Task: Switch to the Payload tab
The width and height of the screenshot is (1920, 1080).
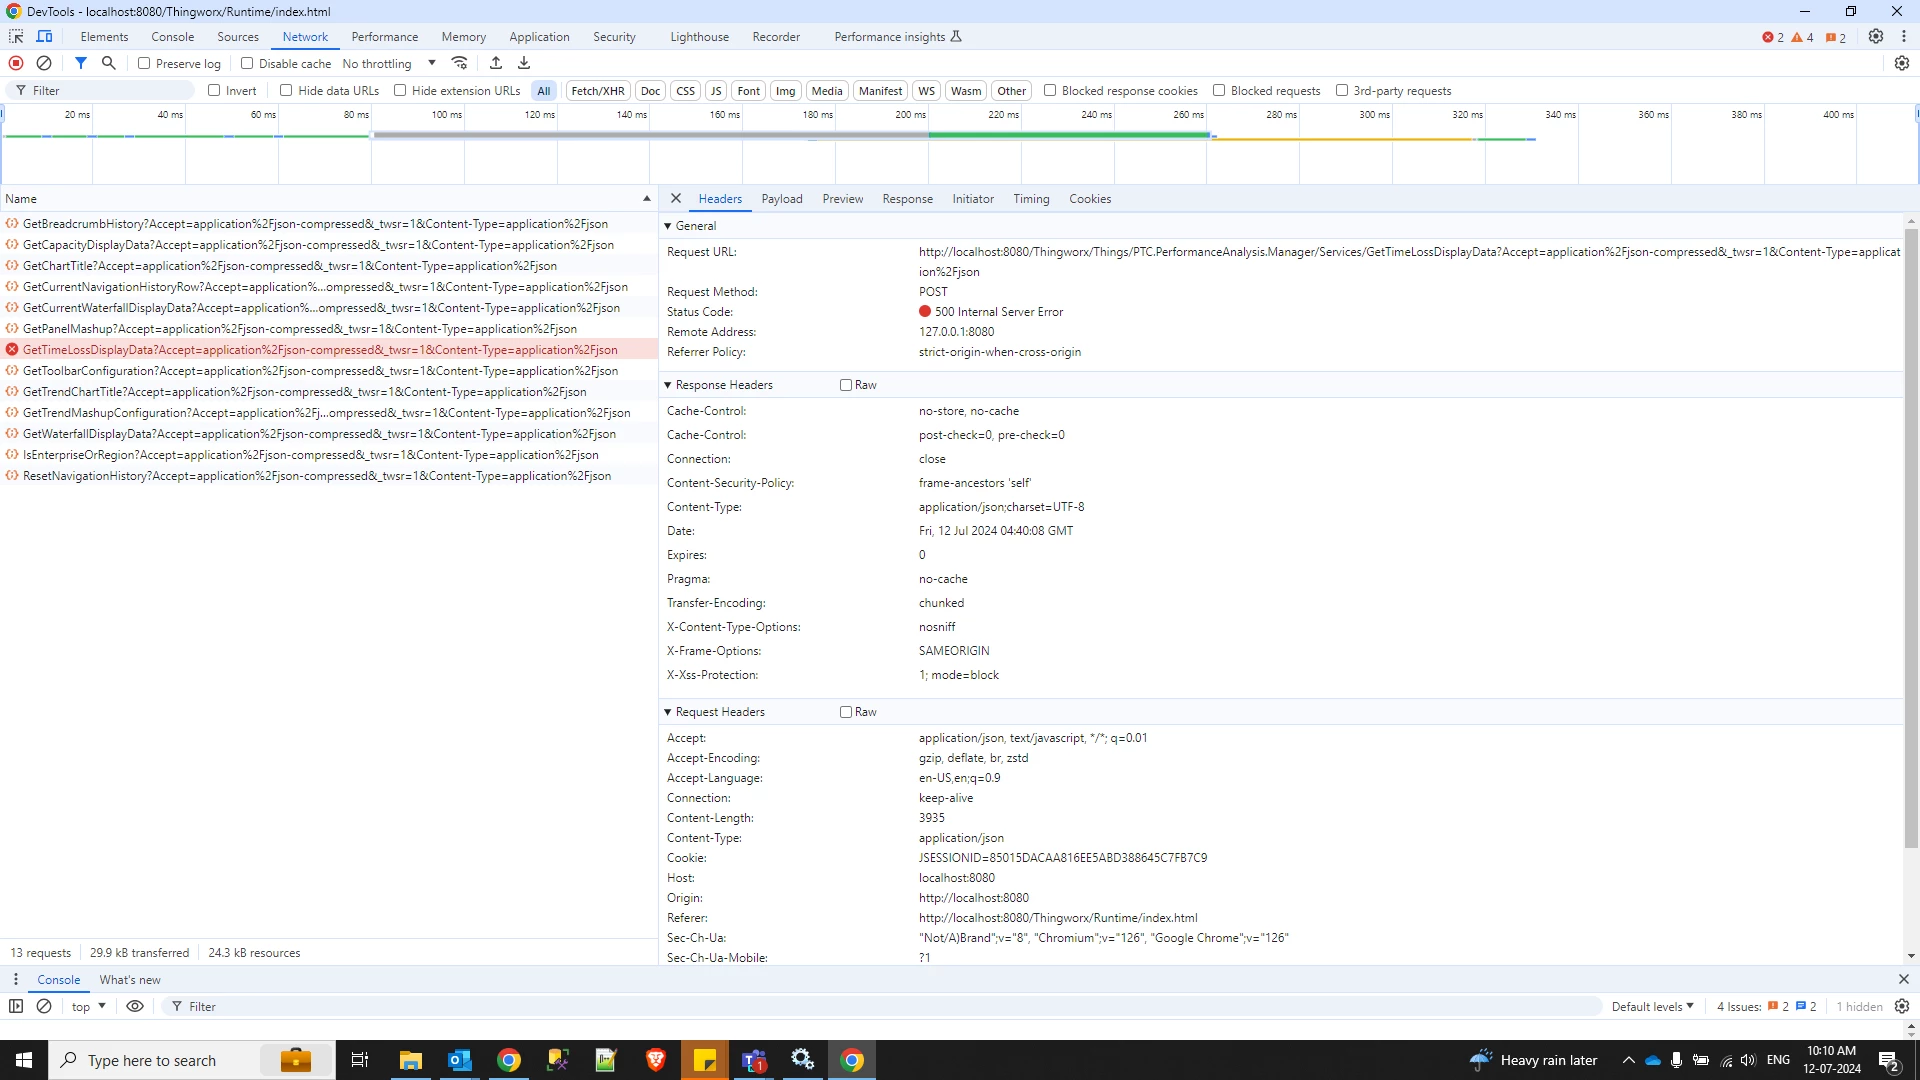Action: pyautogui.click(x=781, y=199)
